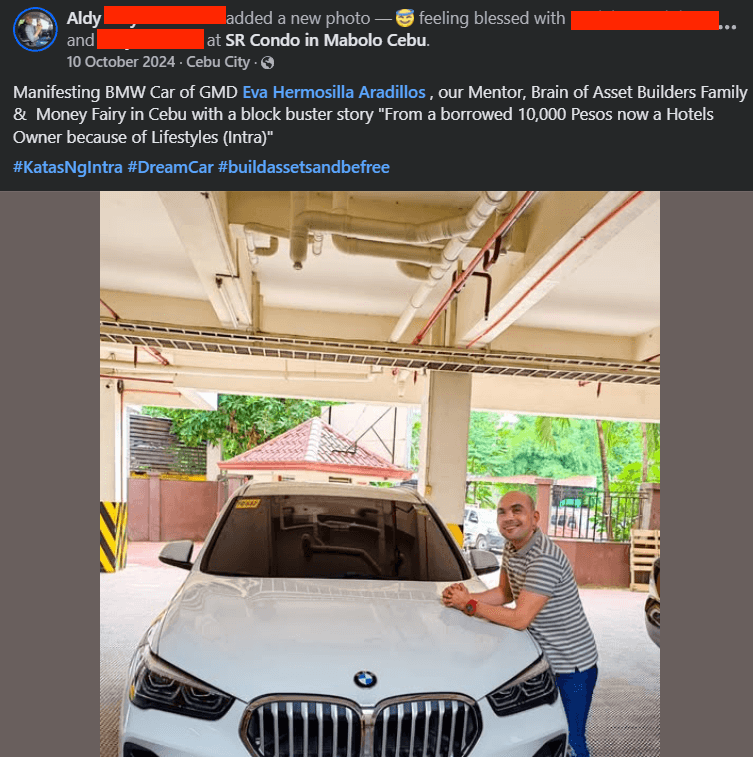Open the #KatasNgIntra hashtag
The image size is (753, 757).
point(68,167)
